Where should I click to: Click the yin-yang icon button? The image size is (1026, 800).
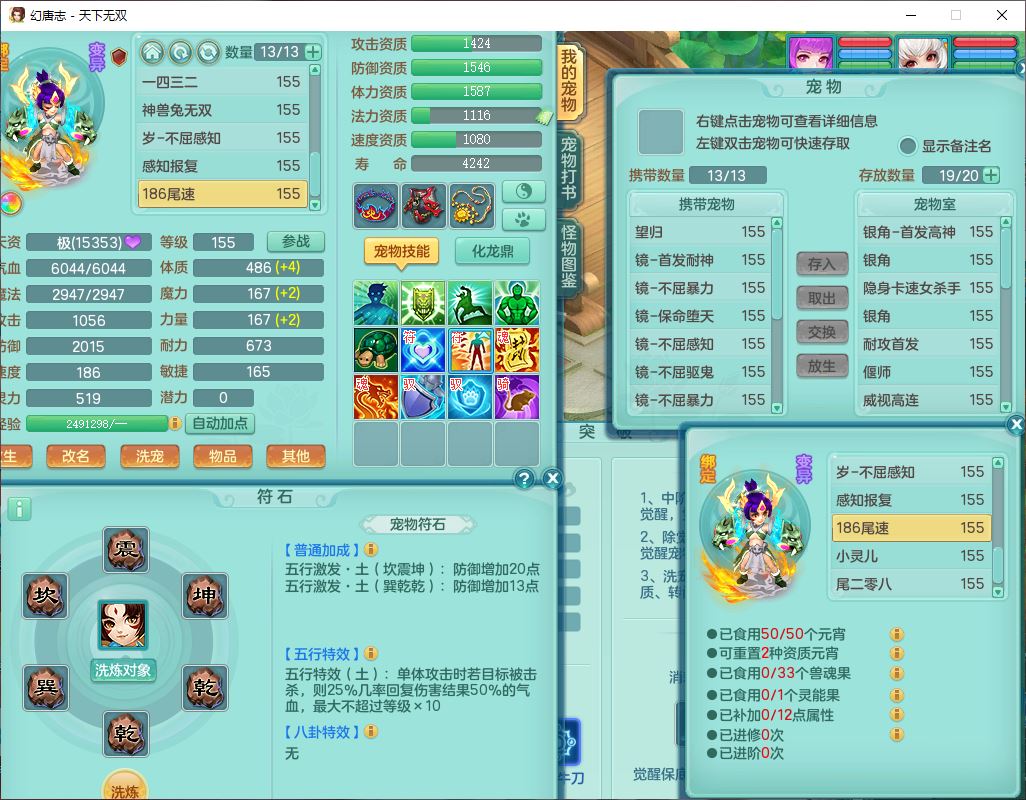click(524, 191)
